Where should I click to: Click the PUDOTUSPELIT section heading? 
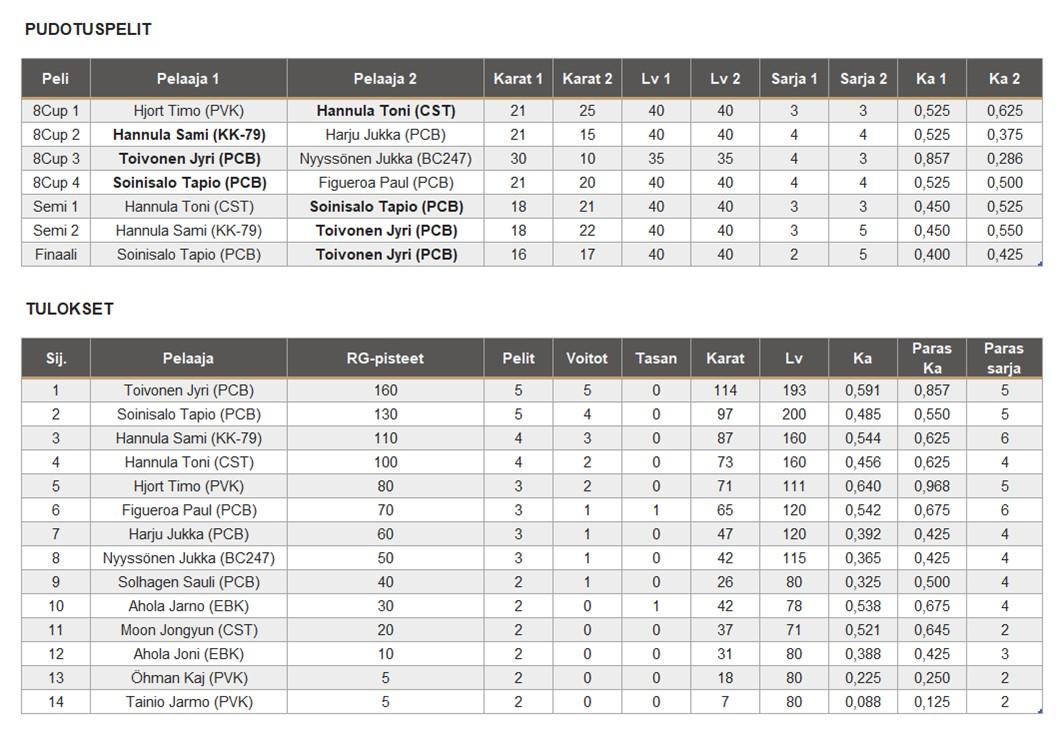[88, 30]
